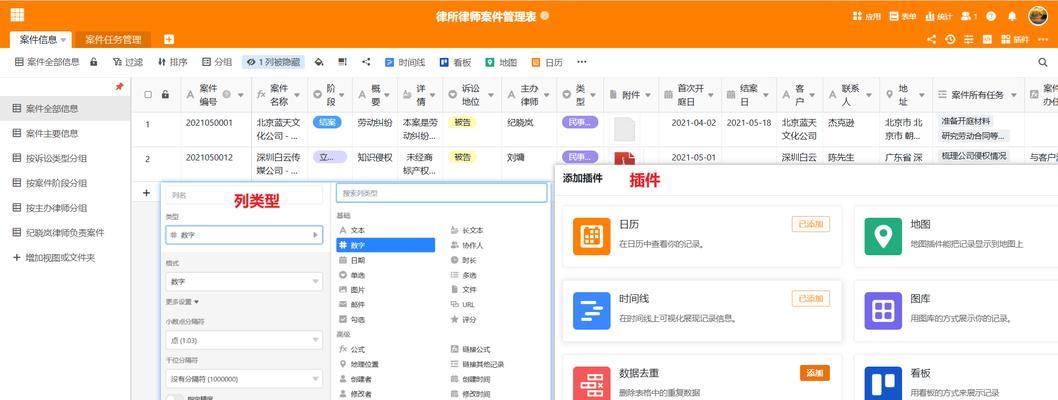Click 添加 button for 数据去重

click(x=814, y=372)
